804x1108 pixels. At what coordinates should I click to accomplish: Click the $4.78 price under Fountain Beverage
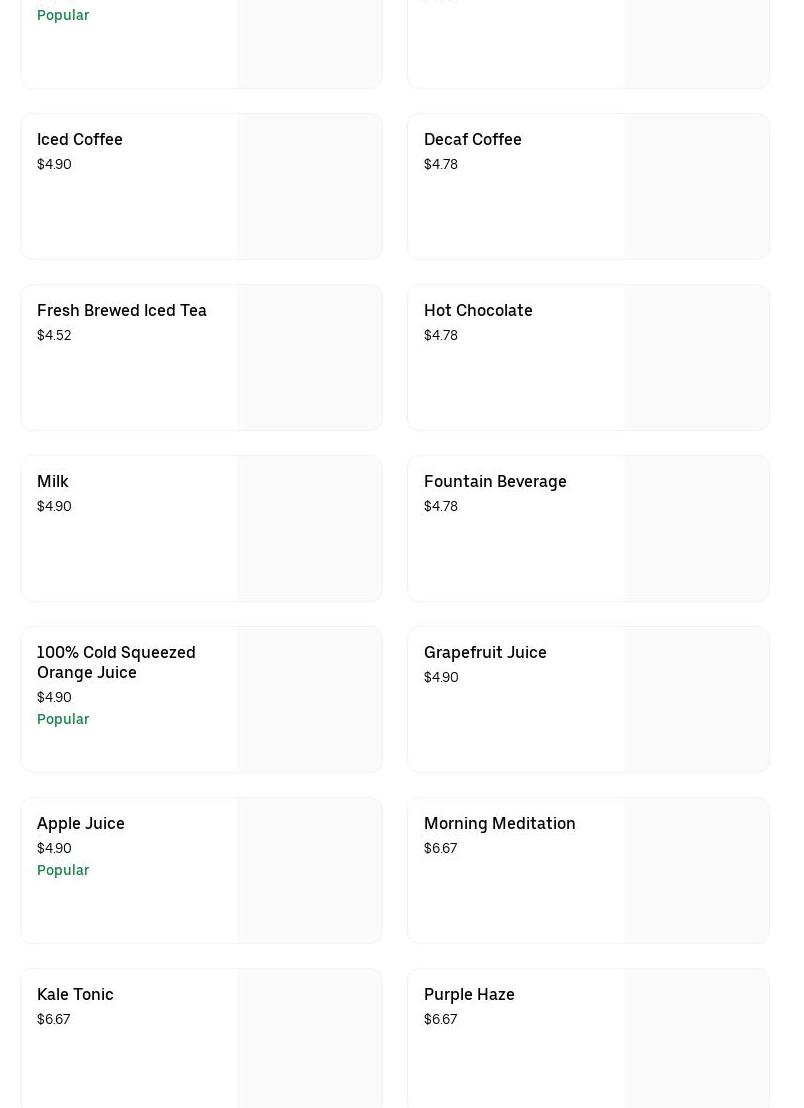pyautogui.click(x=441, y=507)
